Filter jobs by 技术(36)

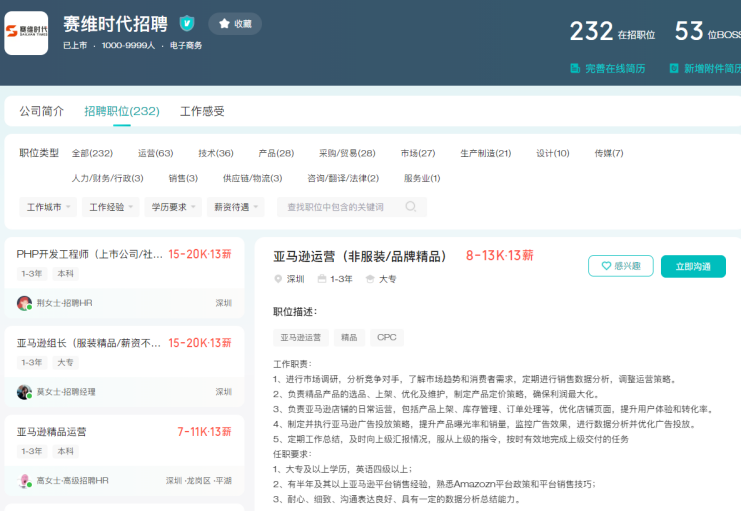(216, 153)
